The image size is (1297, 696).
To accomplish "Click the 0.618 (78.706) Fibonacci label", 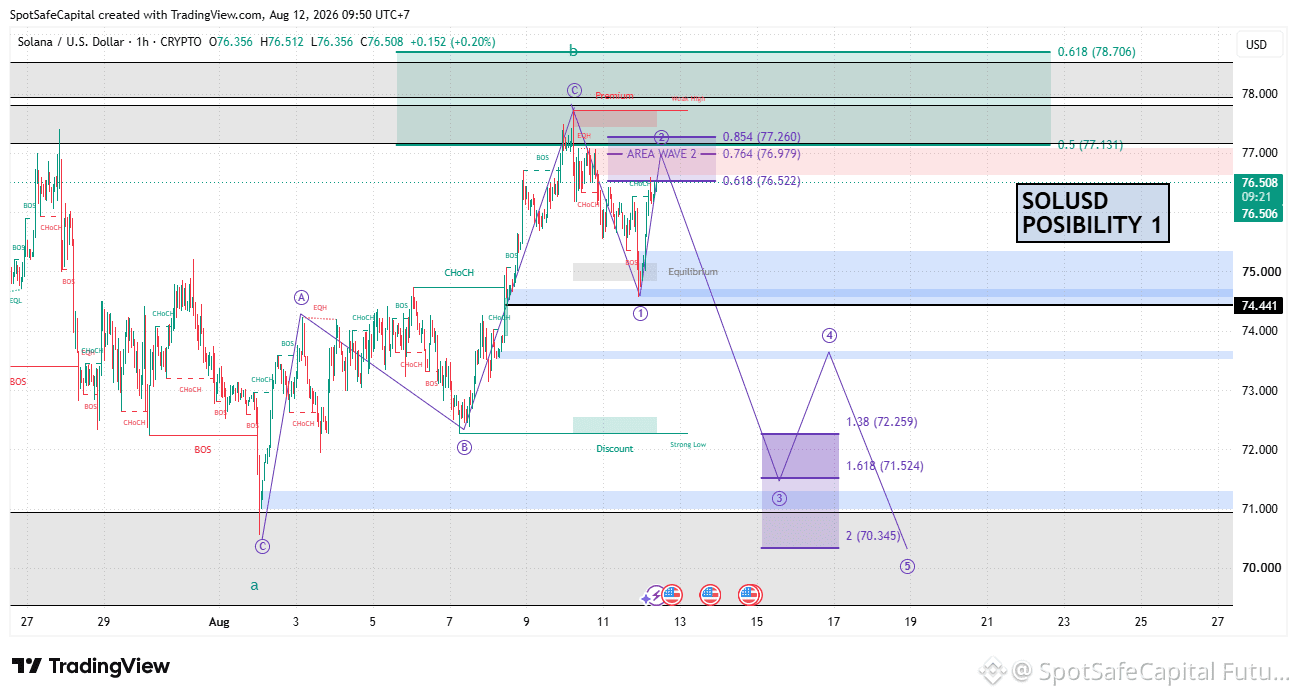I will coord(1097,51).
